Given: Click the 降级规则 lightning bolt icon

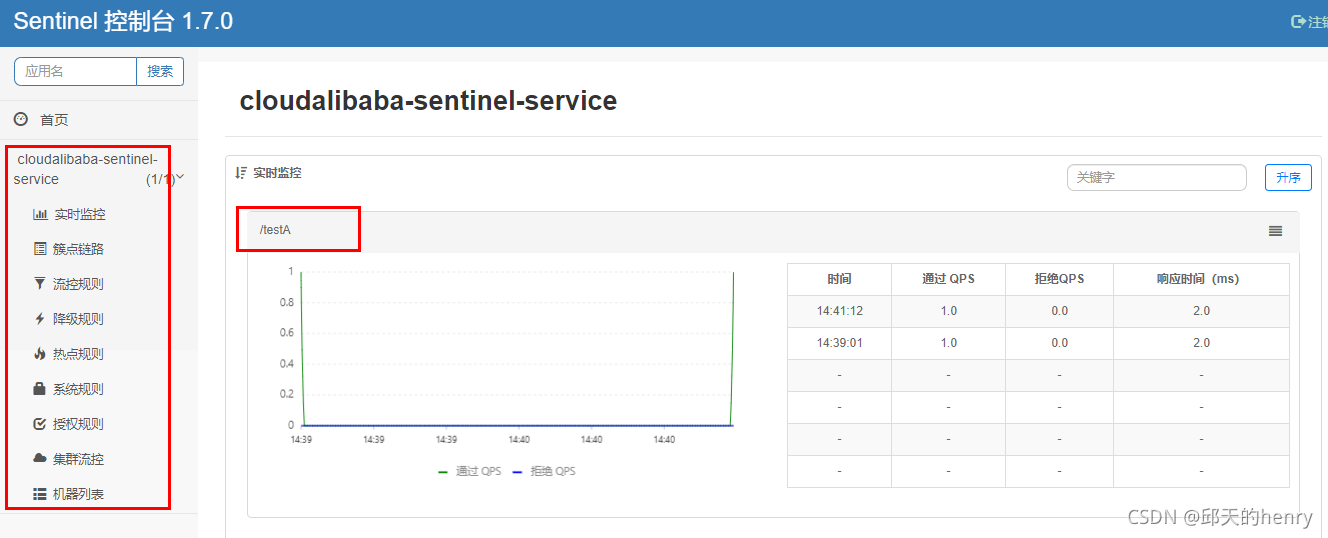Looking at the screenshot, I should pos(40,319).
